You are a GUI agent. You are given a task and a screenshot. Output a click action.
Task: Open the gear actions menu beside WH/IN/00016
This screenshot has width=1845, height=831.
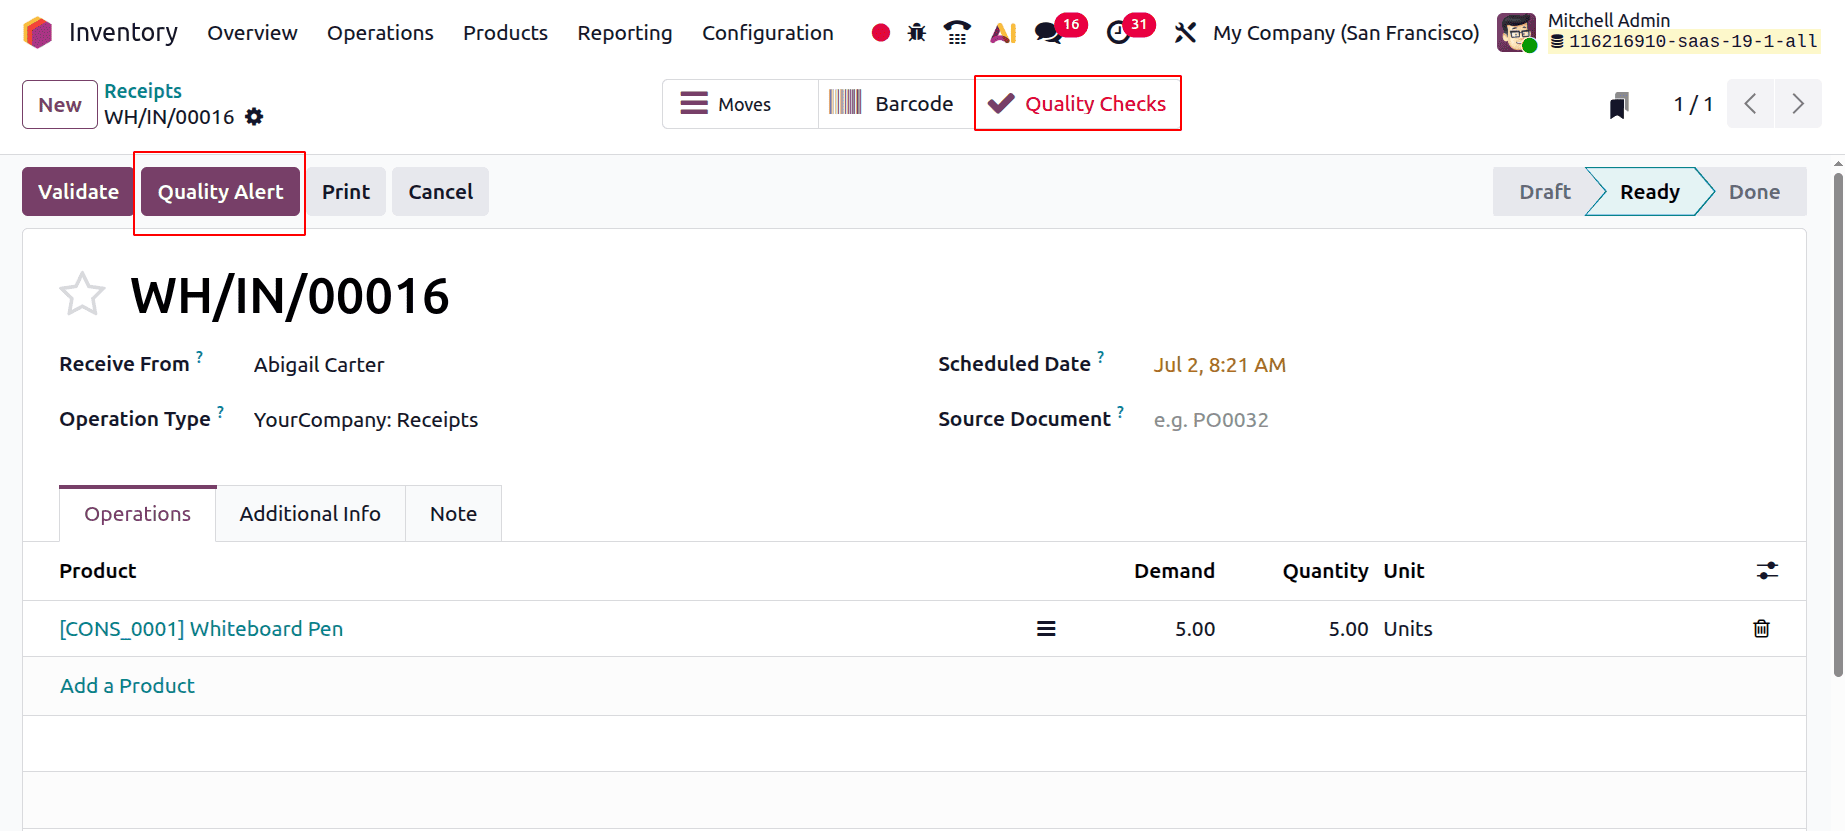[254, 117]
